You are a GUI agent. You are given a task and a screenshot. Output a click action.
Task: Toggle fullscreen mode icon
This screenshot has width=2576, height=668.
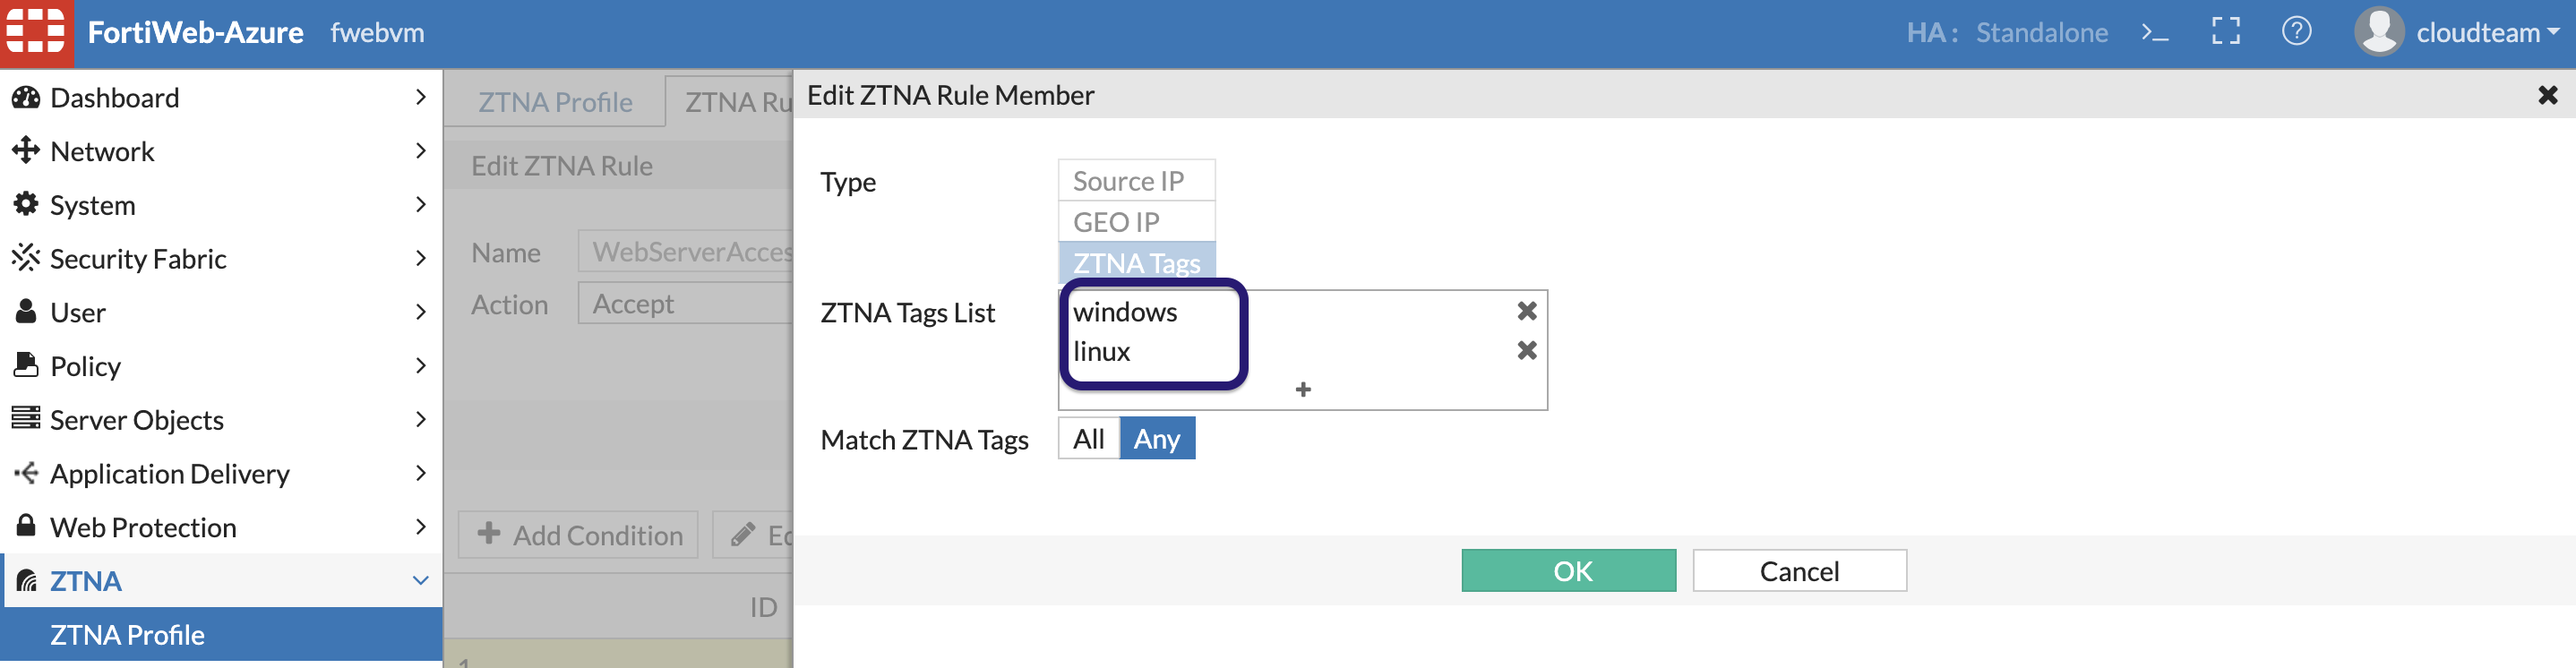click(2226, 32)
